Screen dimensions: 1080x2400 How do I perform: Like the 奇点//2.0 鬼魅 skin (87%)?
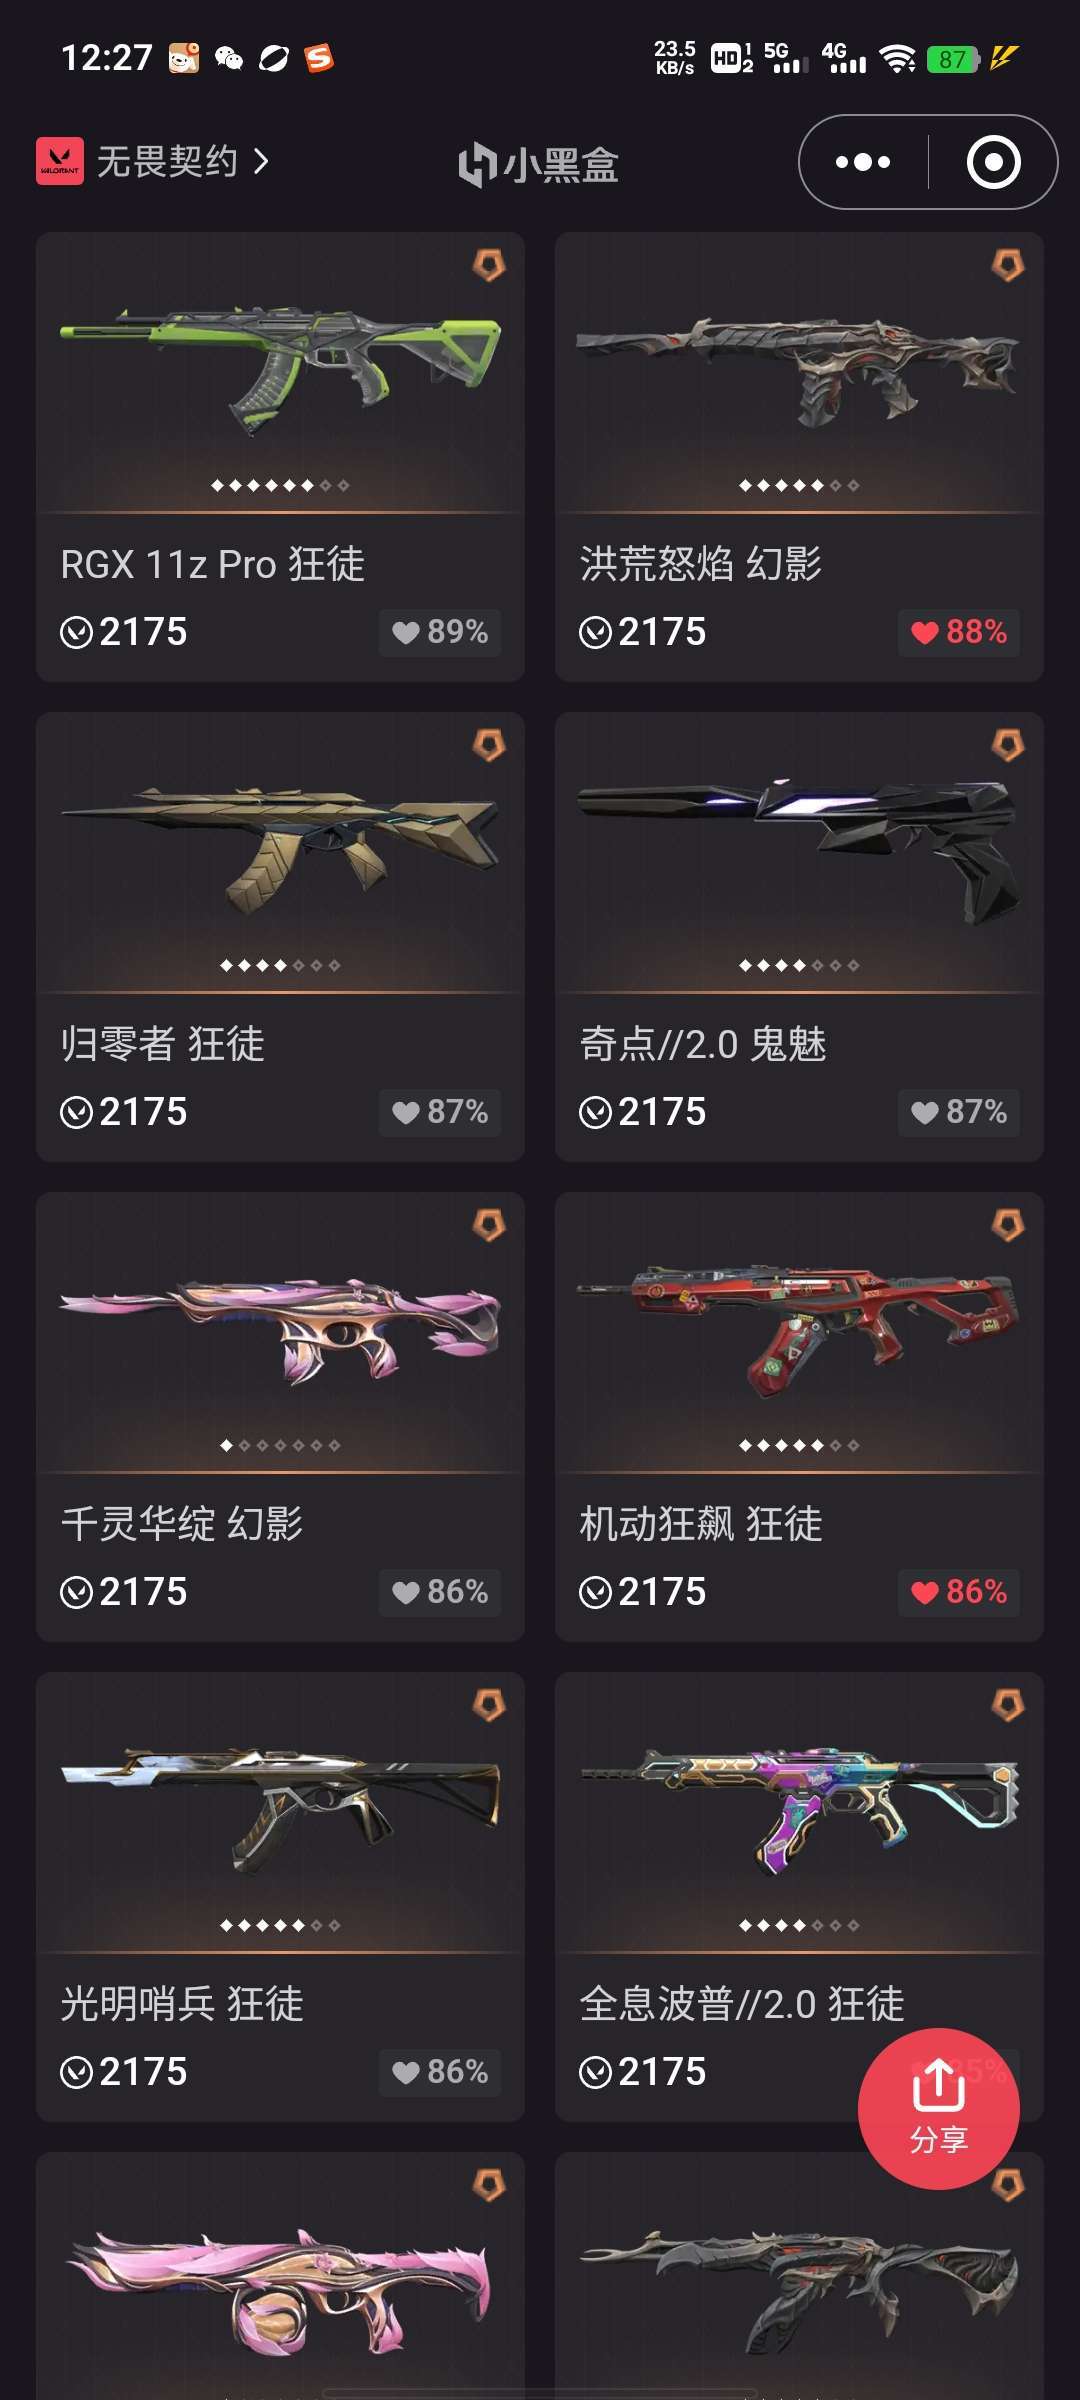point(959,1112)
